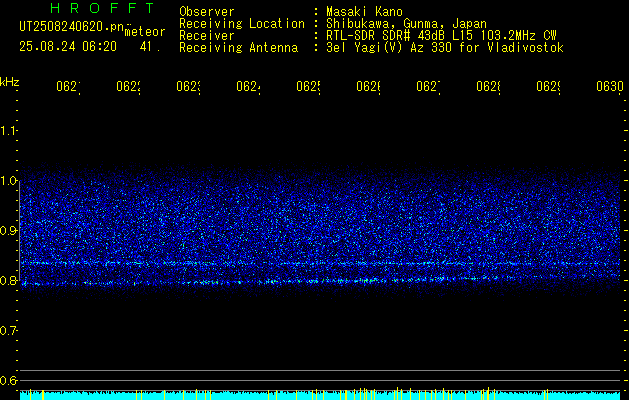Click the Receiver field label
This screenshot has width=629, height=400.
207,36
